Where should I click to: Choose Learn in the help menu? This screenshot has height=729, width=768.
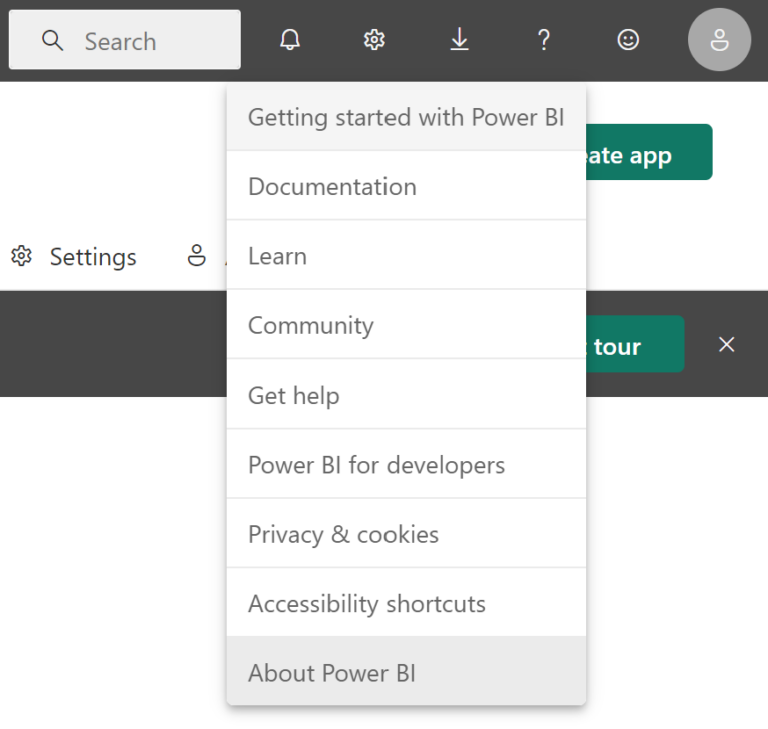click(x=406, y=256)
